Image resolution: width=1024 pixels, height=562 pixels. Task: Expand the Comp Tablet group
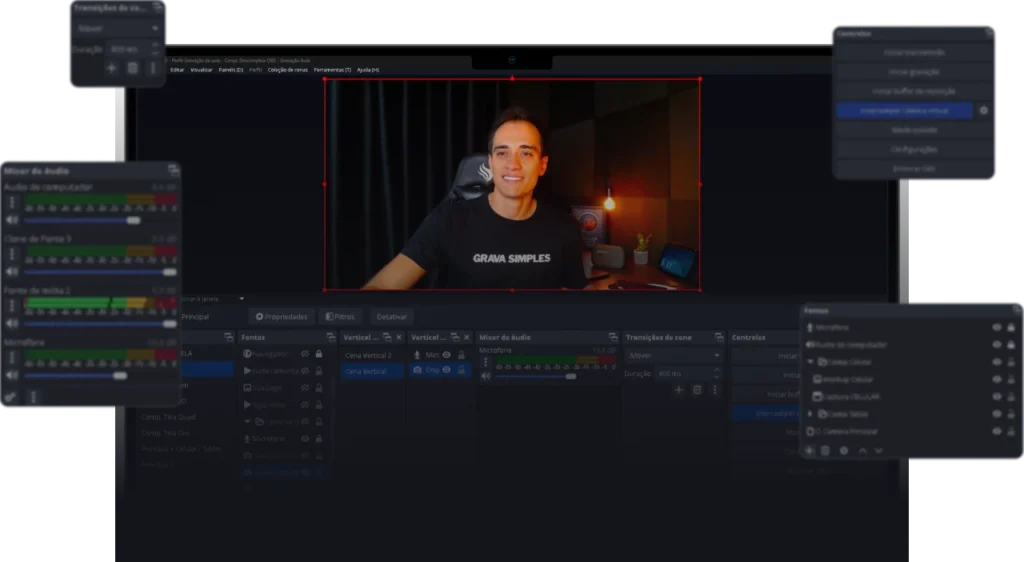810,414
